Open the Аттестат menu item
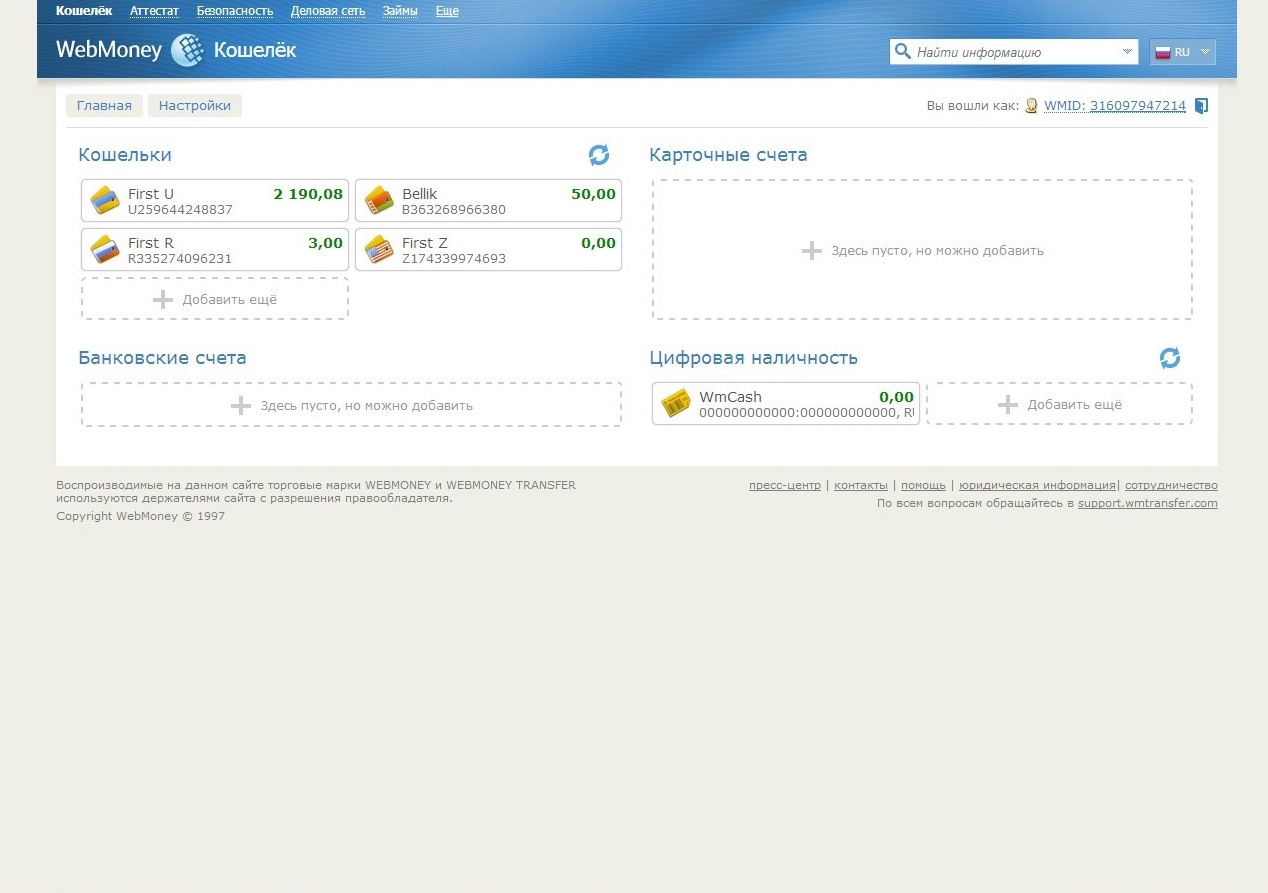The image size is (1268, 893). point(154,11)
